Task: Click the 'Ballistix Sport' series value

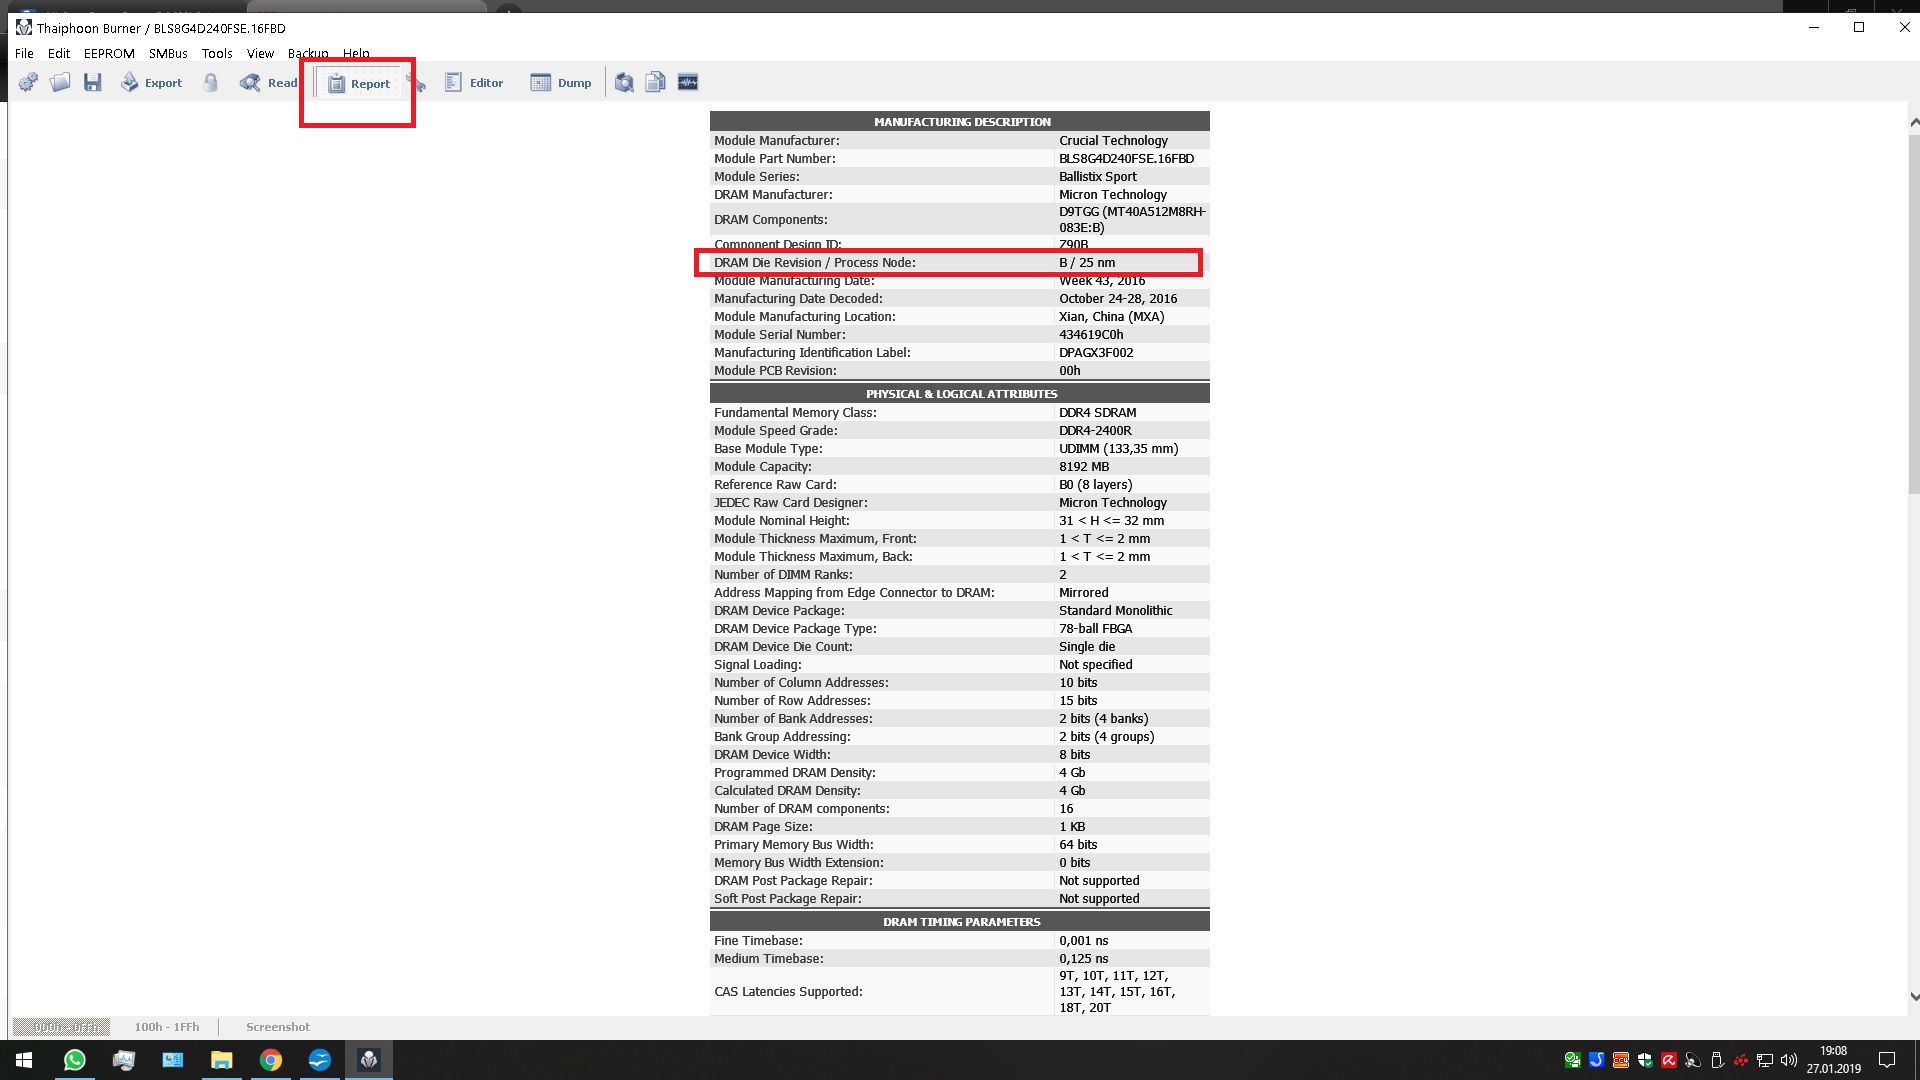Action: (x=1097, y=177)
